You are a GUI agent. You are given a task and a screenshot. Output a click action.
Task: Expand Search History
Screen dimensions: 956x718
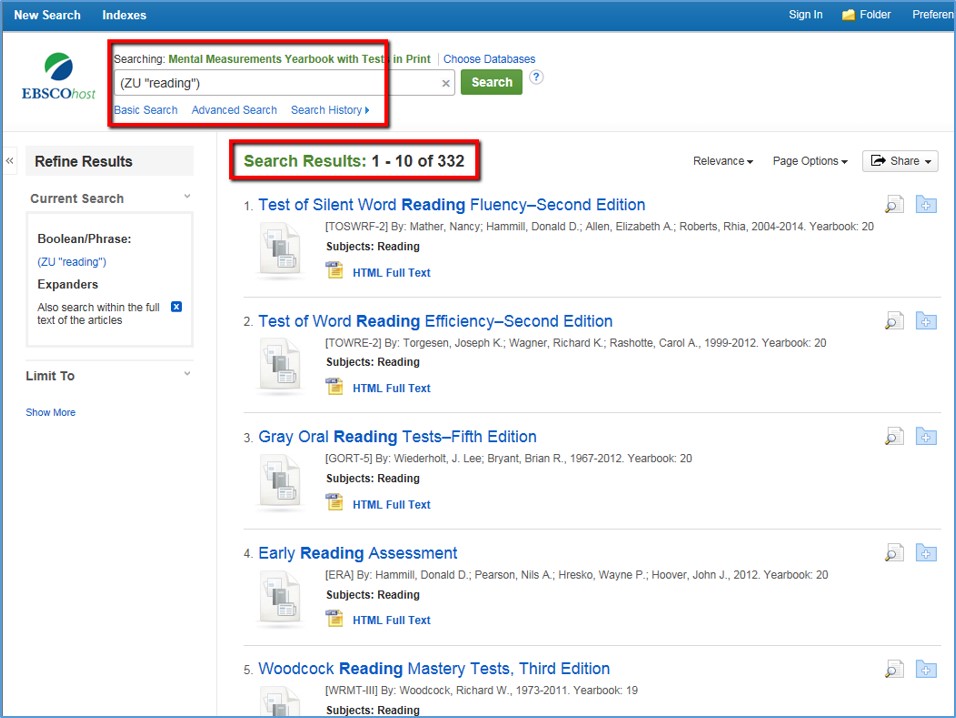click(x=330, y=110)
